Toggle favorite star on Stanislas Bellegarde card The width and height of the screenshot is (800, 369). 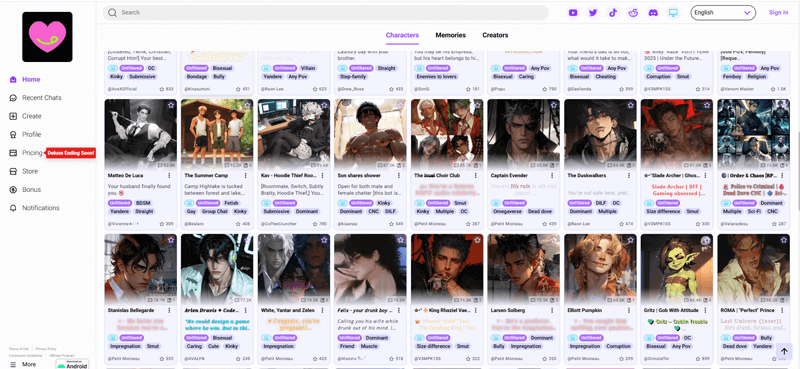(x=171, y=240)
